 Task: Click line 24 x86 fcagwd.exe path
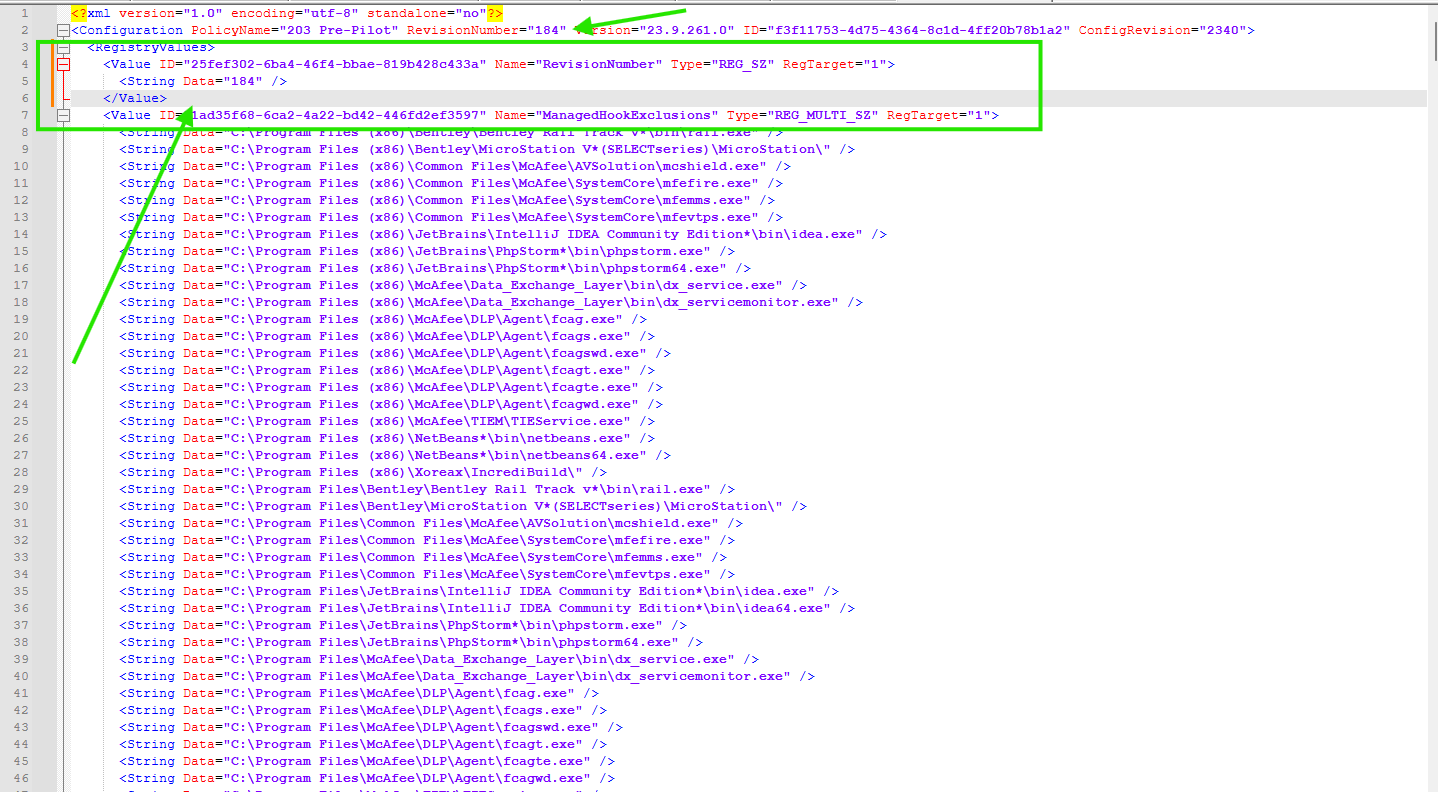click(x=431, y=404)
